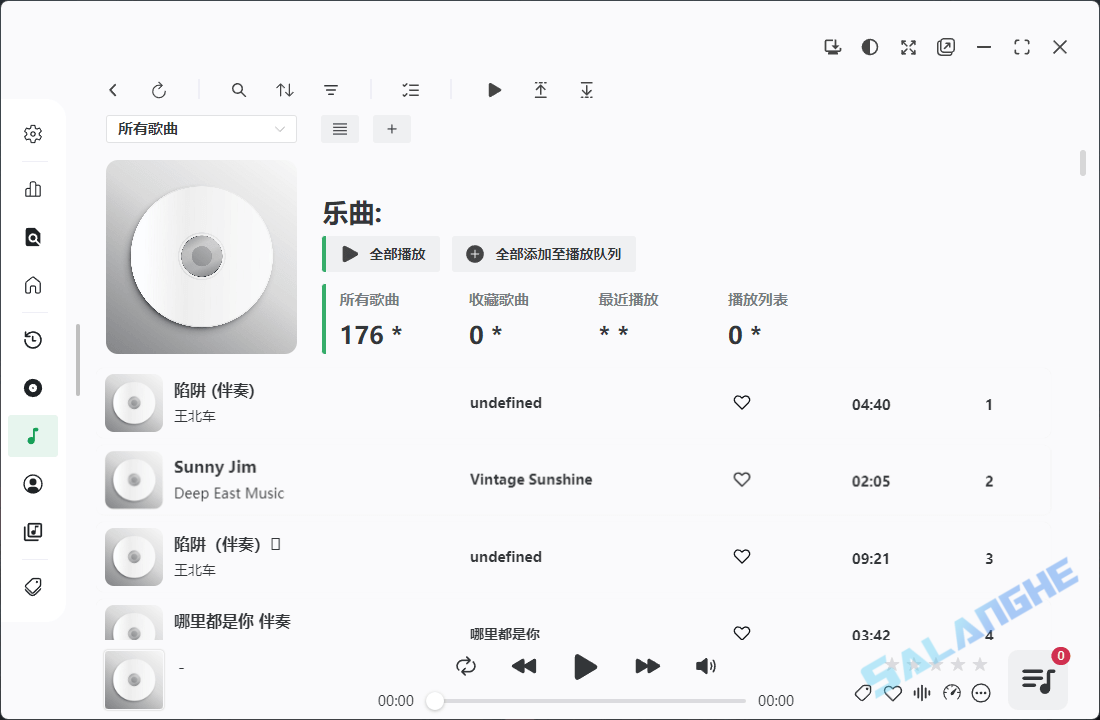This screenshot has width=1100, height=720.
Task: Select the home icon in the sidebar
Action: click(33, 285)
